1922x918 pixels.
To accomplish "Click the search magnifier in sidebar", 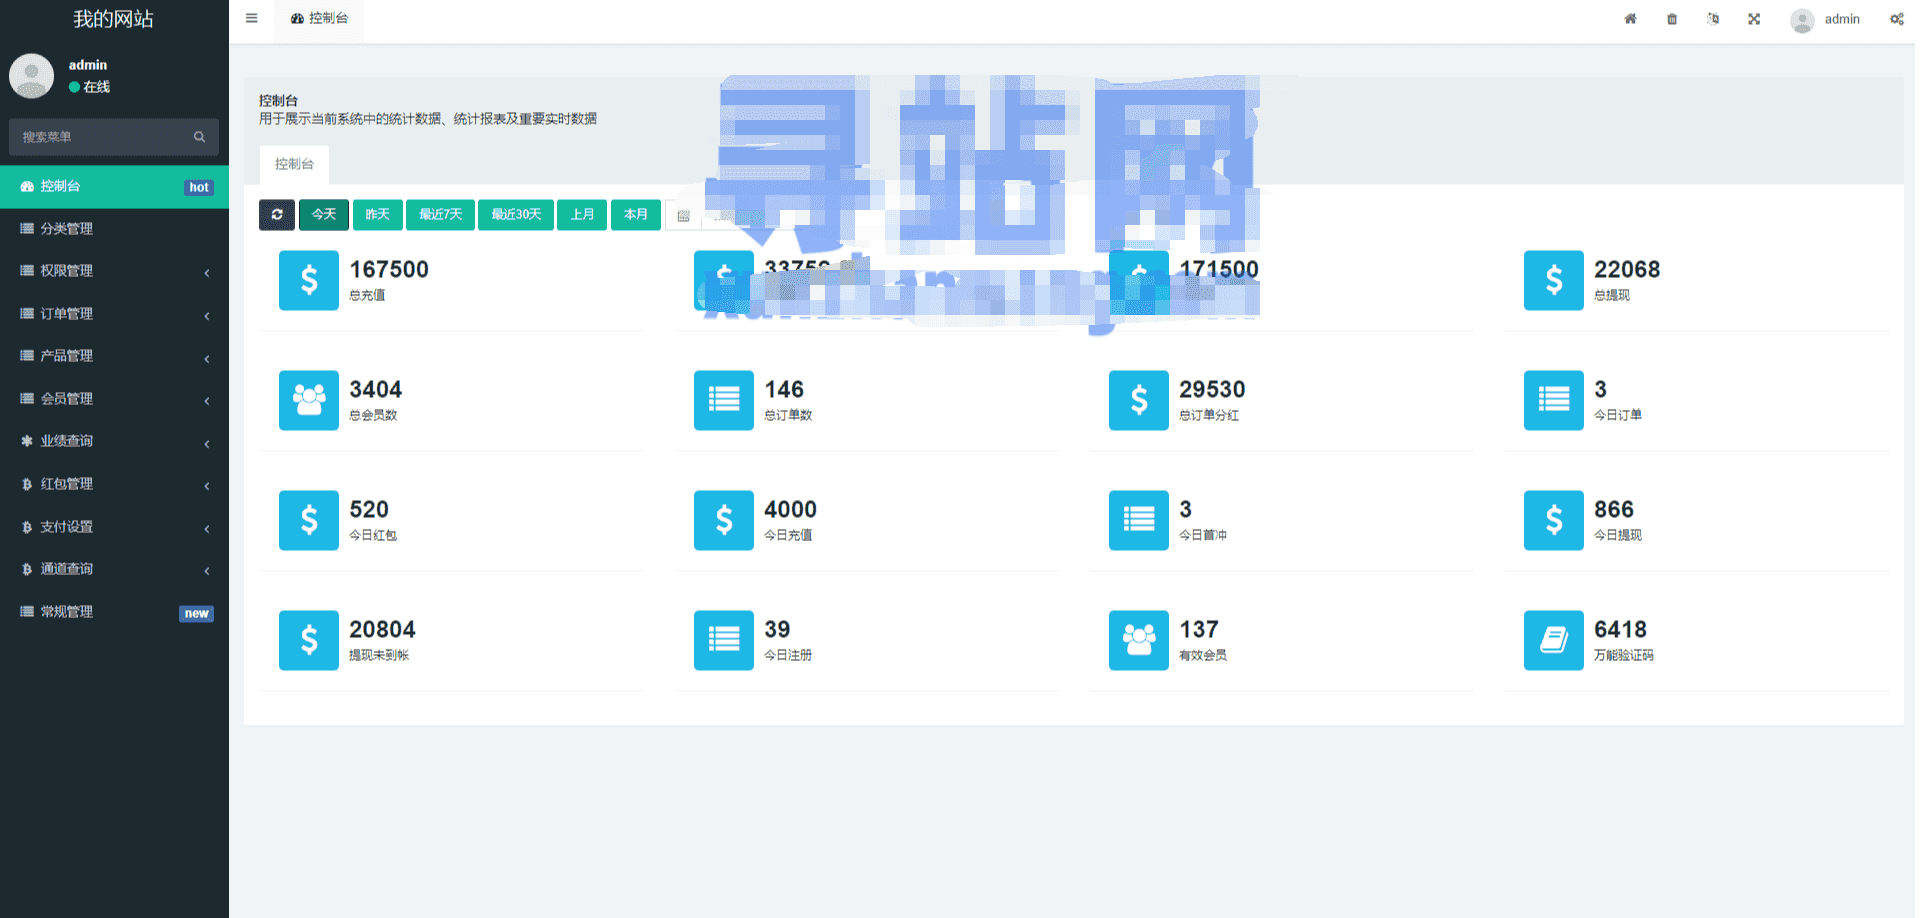I will [199, 137].
